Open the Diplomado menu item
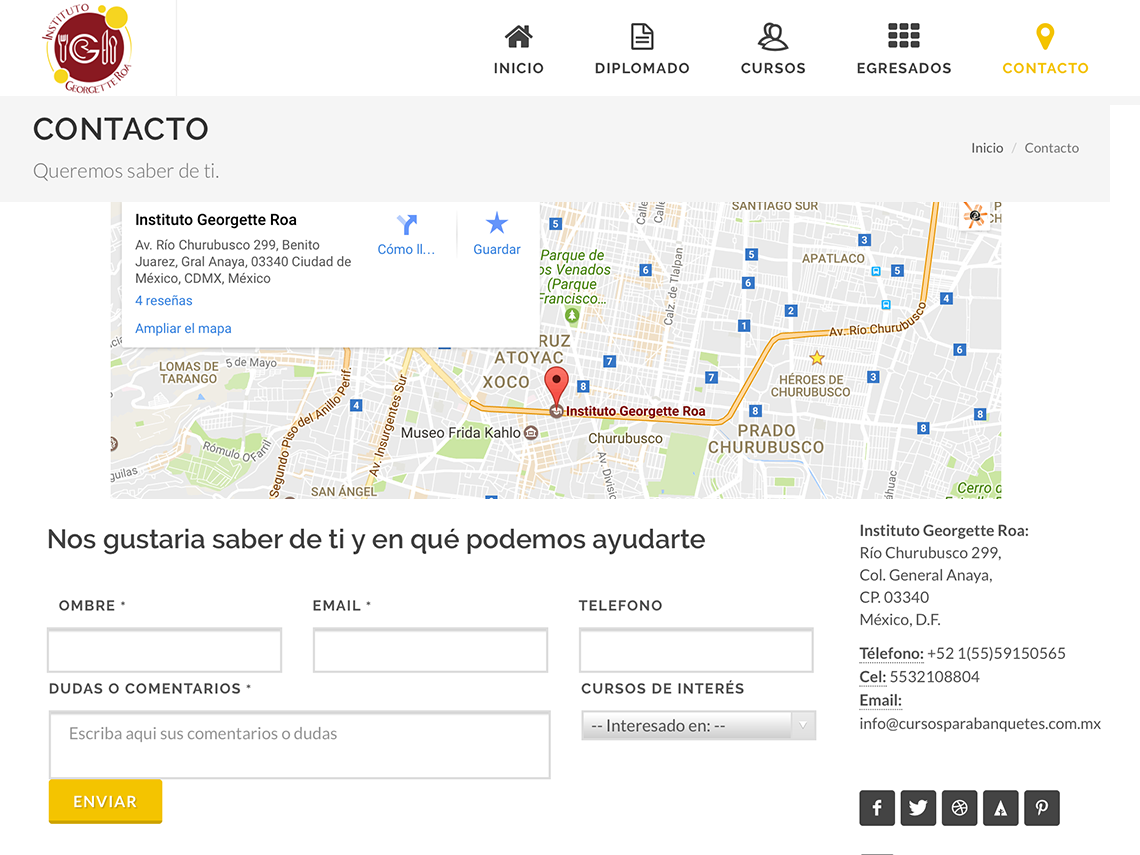 tap(642, 50)
